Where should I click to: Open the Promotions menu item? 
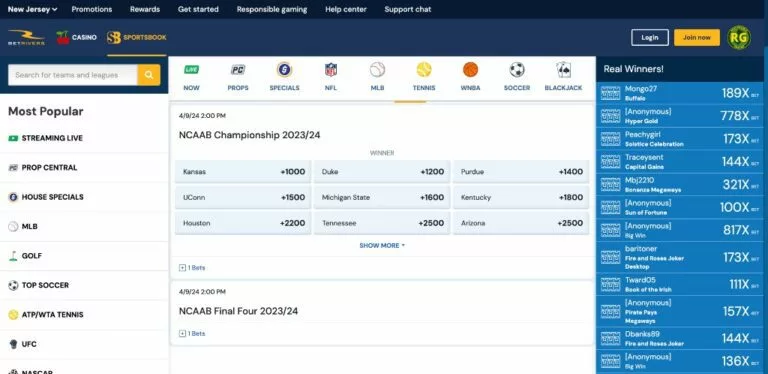point(92,9)
